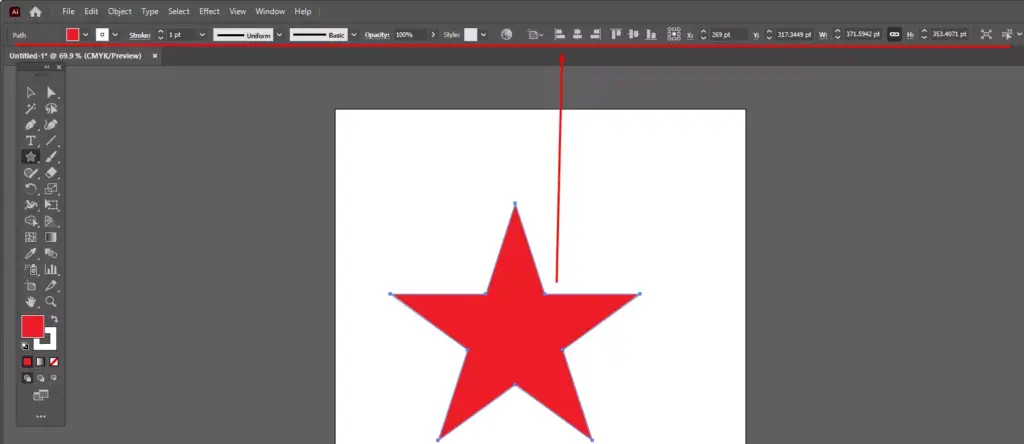The image size is (1024, 444).
Task: Select the Star shape tool
Action: pyautogui.click(x=31, y=157)
